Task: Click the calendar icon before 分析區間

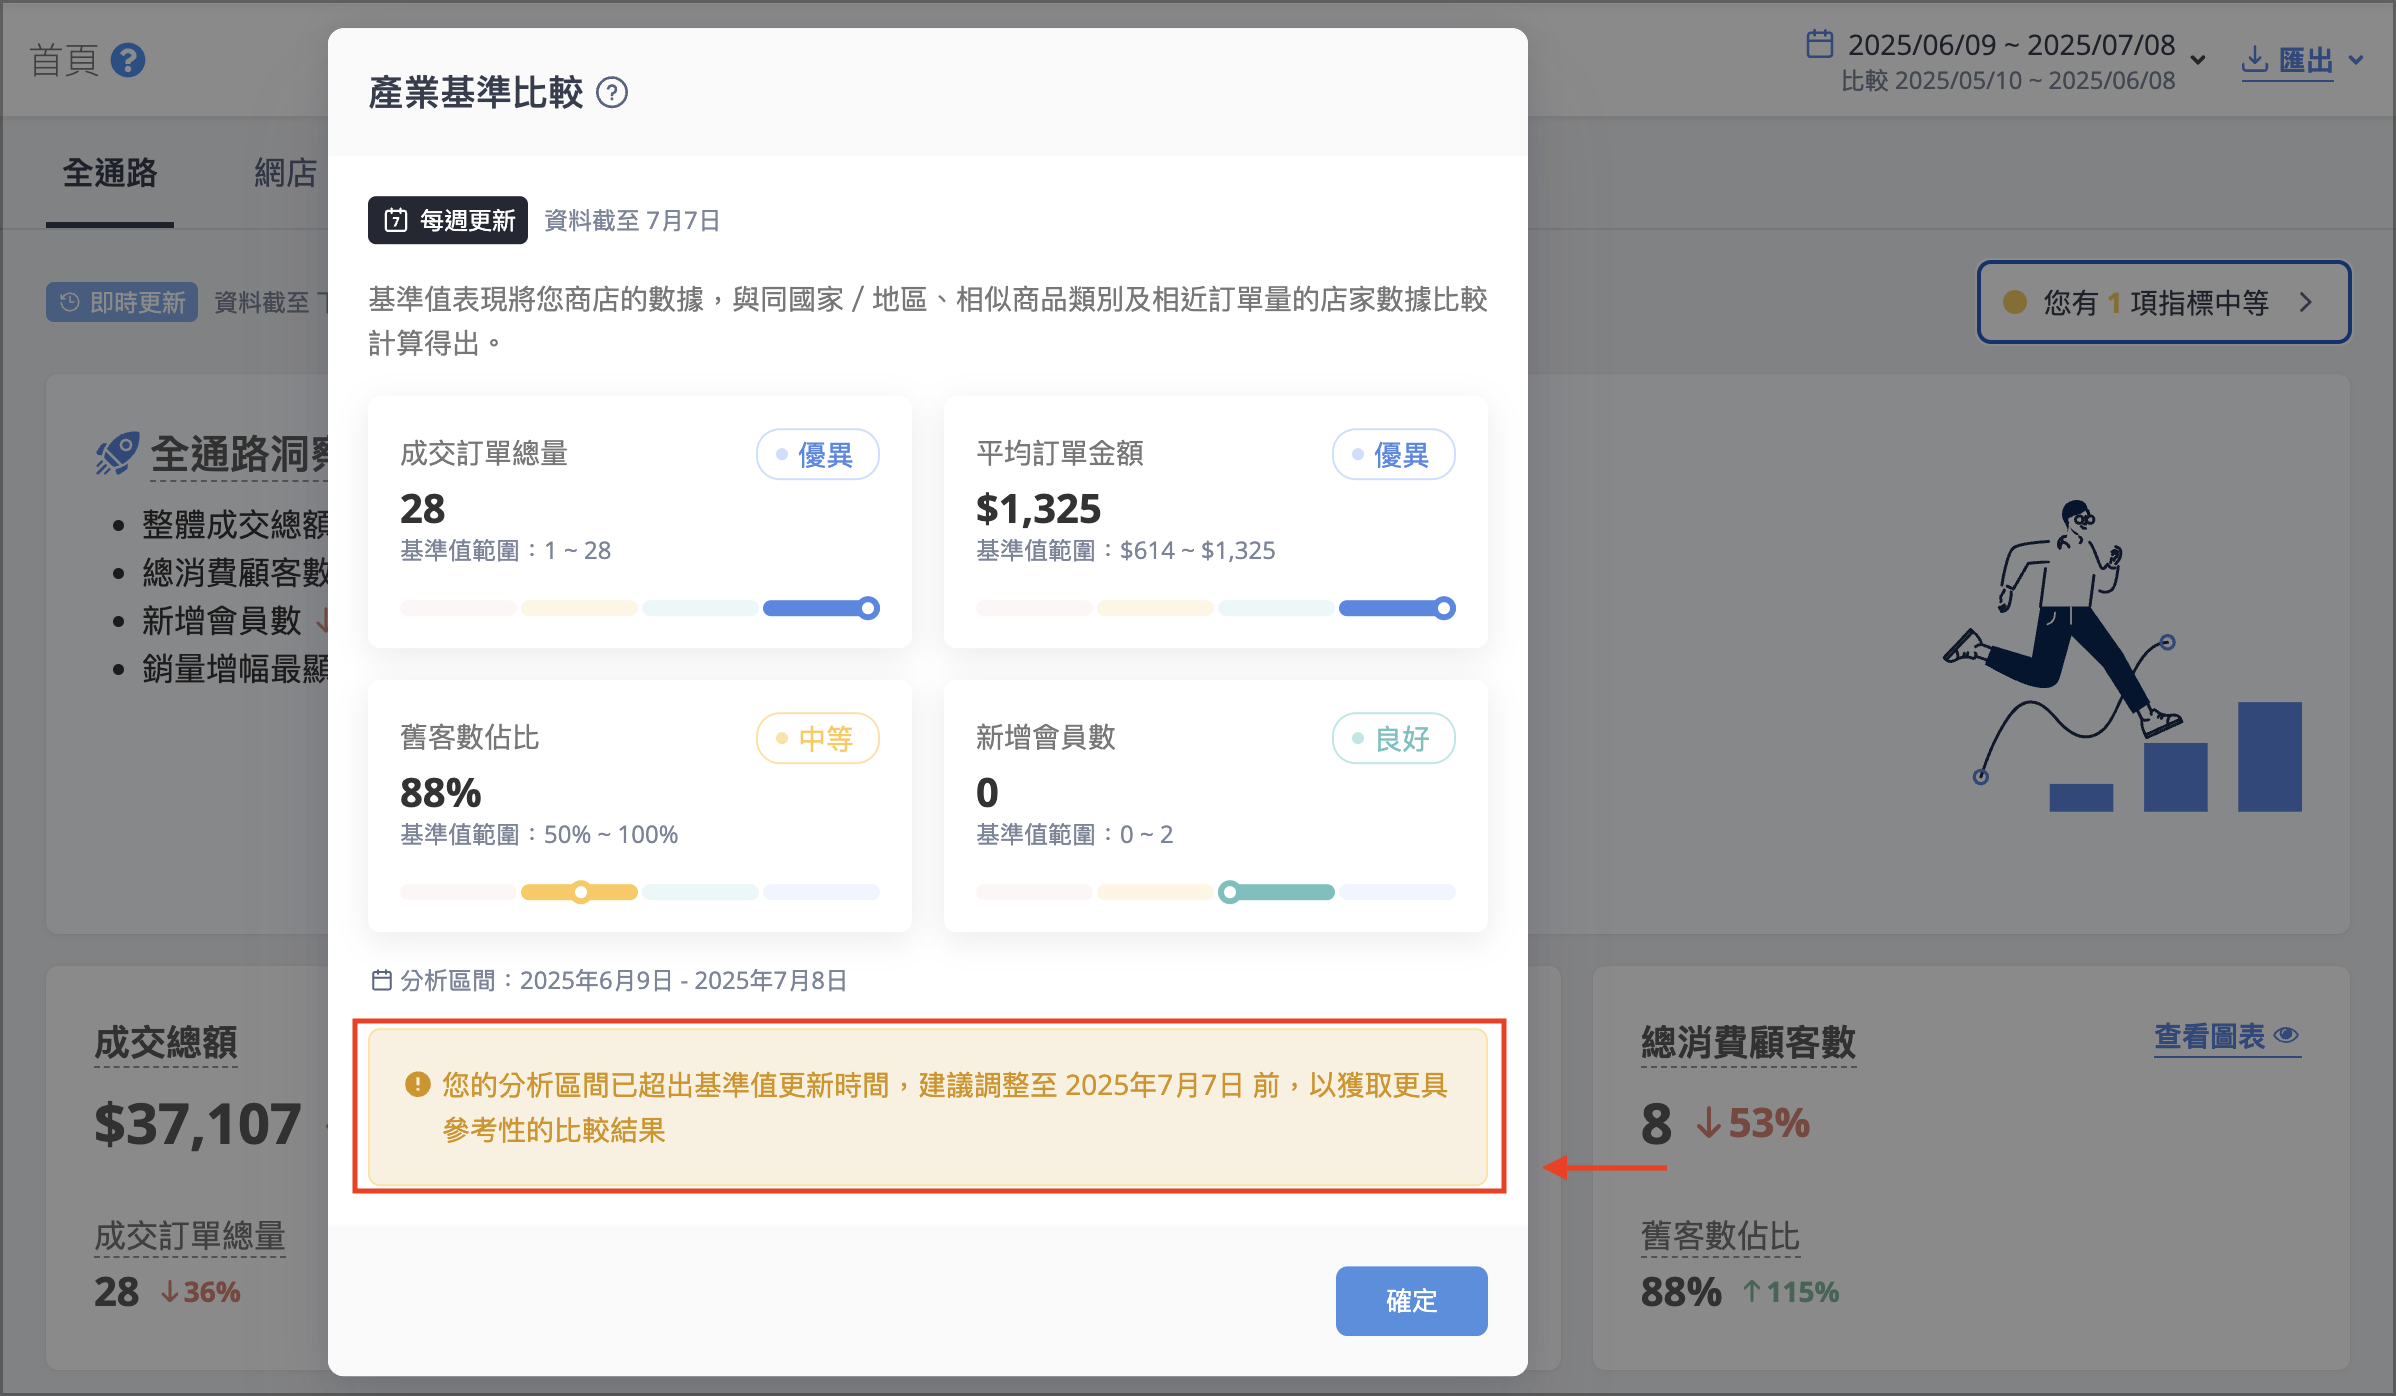Action: (x=382, y=980)
